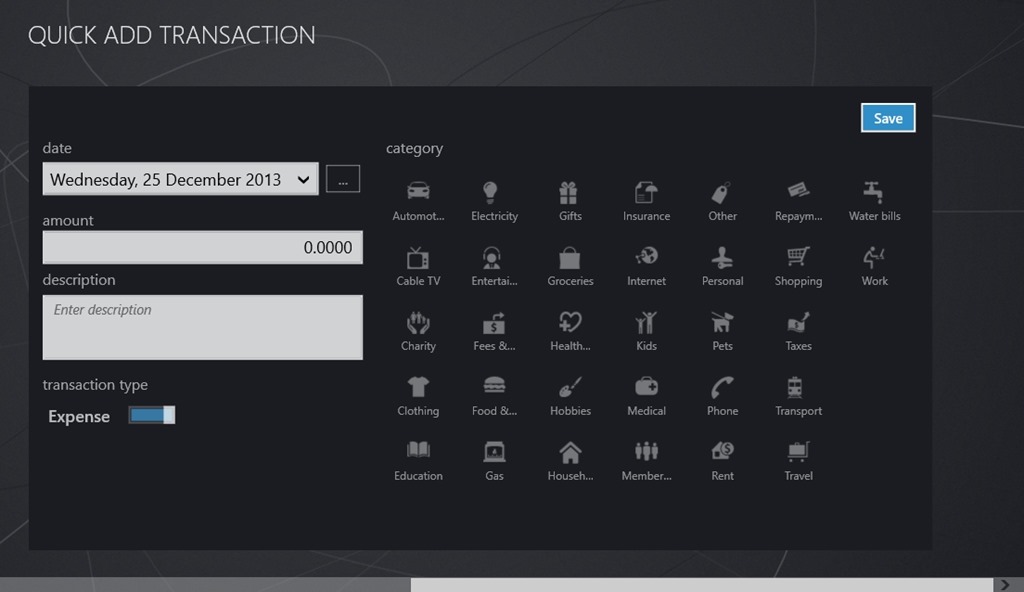Pick the Education book category
The image size is (1024, 592).
pos(418,450)
